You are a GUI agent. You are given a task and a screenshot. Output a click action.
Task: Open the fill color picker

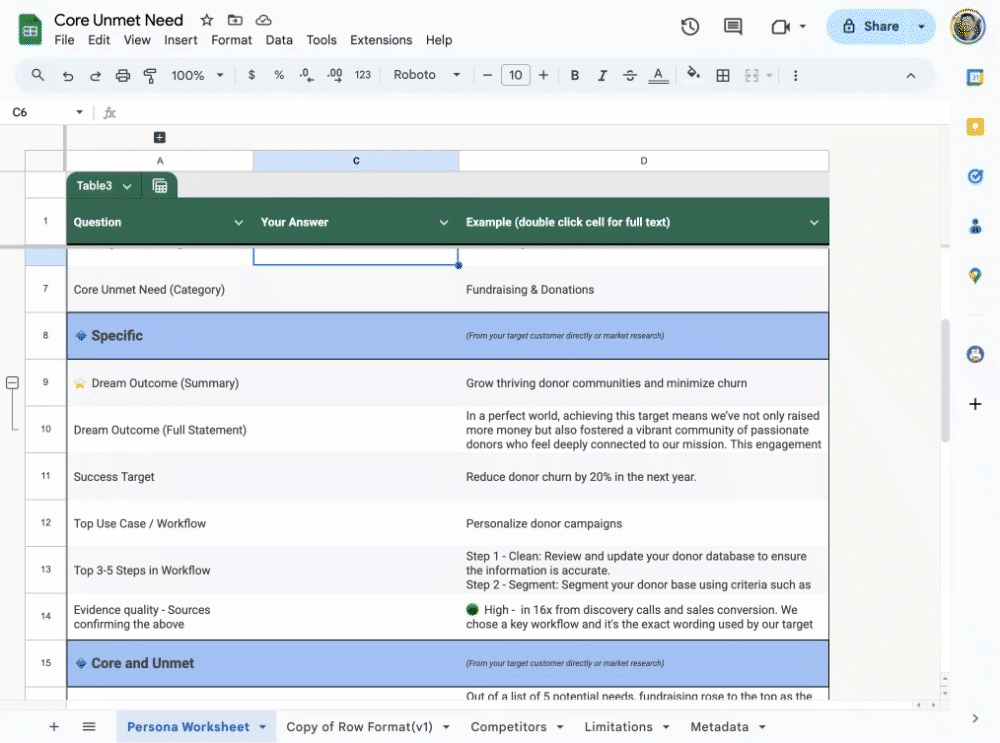[693, 75]
